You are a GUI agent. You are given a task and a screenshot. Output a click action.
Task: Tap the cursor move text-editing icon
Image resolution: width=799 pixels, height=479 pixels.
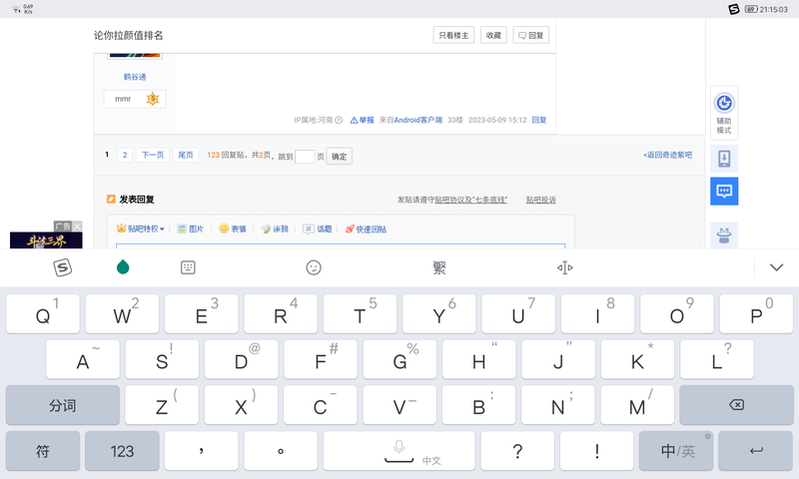tap(565, 267)
